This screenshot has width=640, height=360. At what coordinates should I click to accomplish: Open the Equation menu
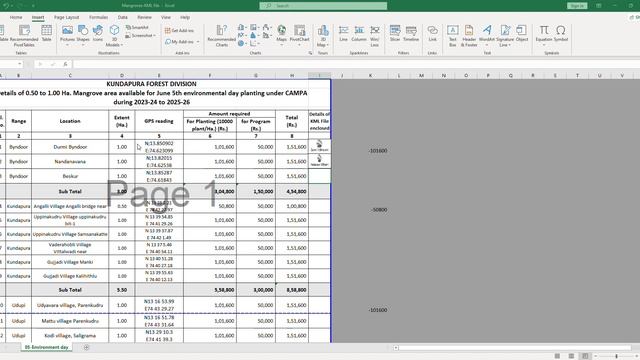coord(544,35)
